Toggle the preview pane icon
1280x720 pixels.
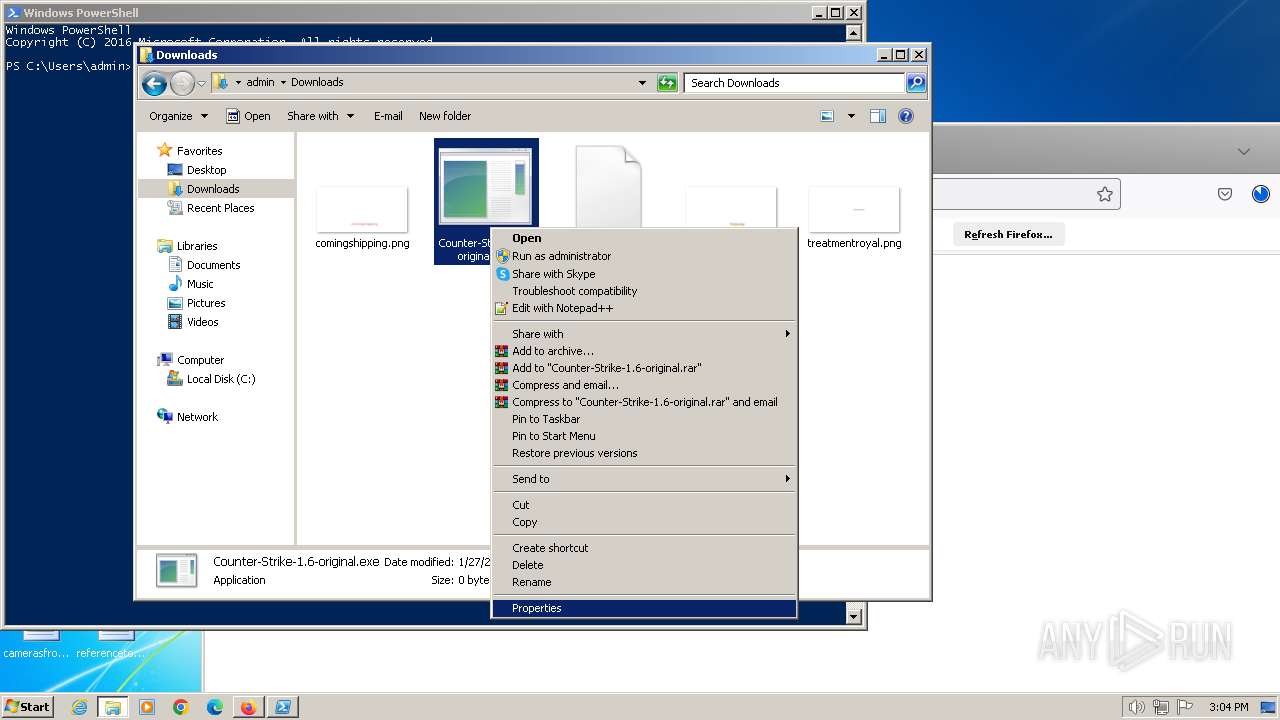pos(878,116)
